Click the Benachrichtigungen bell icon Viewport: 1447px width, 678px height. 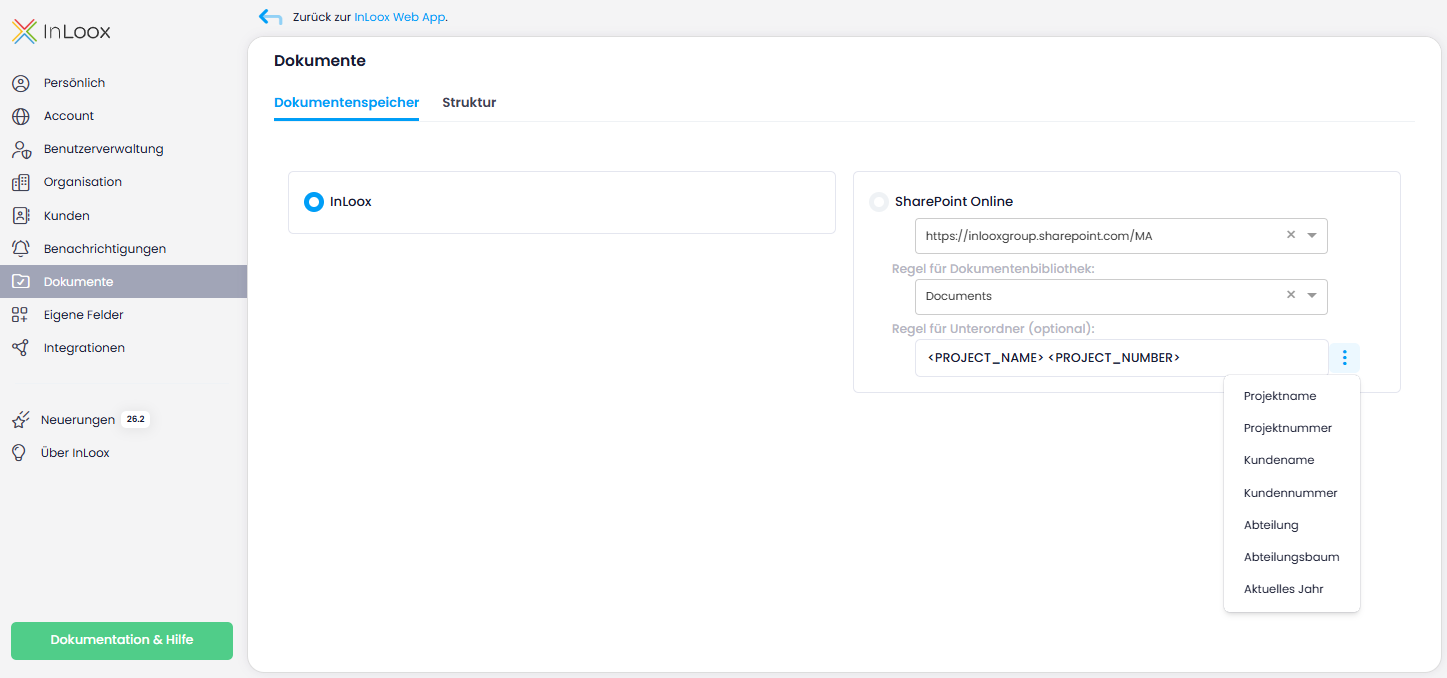pos(21,248)
